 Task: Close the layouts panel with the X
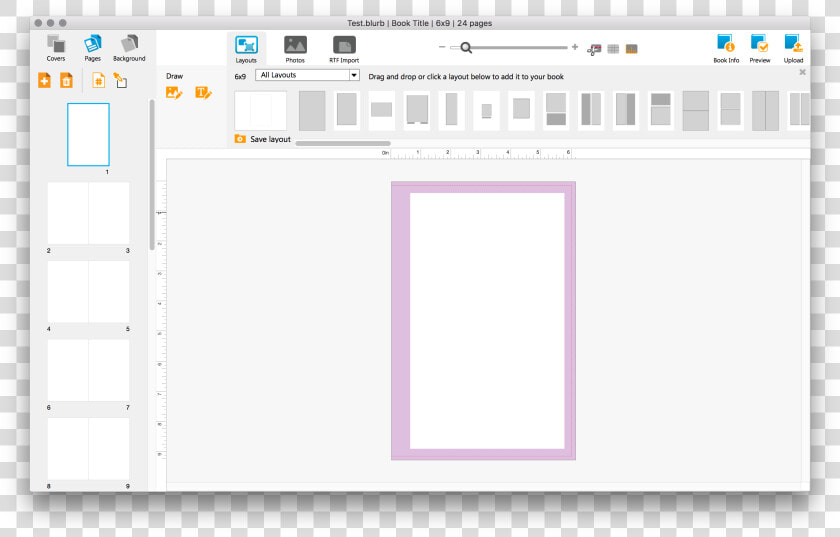coord(802,72)
